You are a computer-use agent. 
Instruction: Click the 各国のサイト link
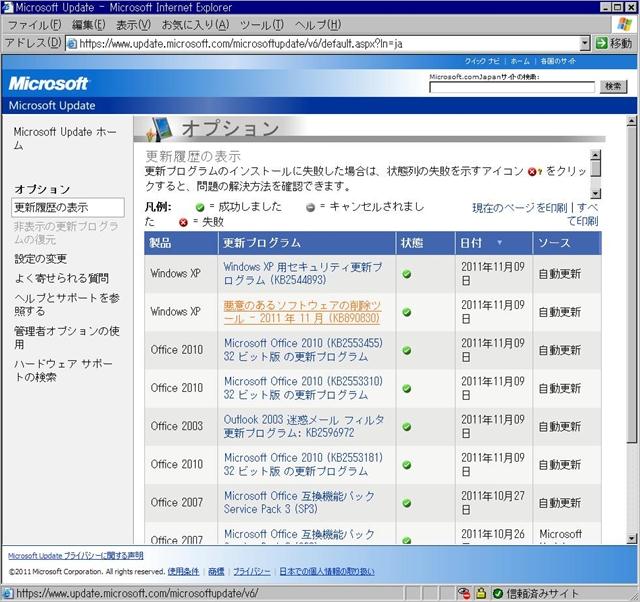(558, 61)
